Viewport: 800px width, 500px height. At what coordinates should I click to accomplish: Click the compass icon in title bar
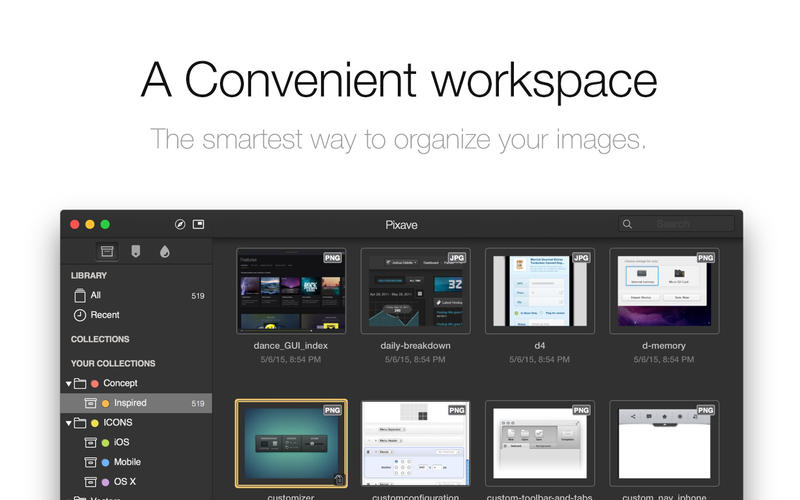[x=180, y=225]
